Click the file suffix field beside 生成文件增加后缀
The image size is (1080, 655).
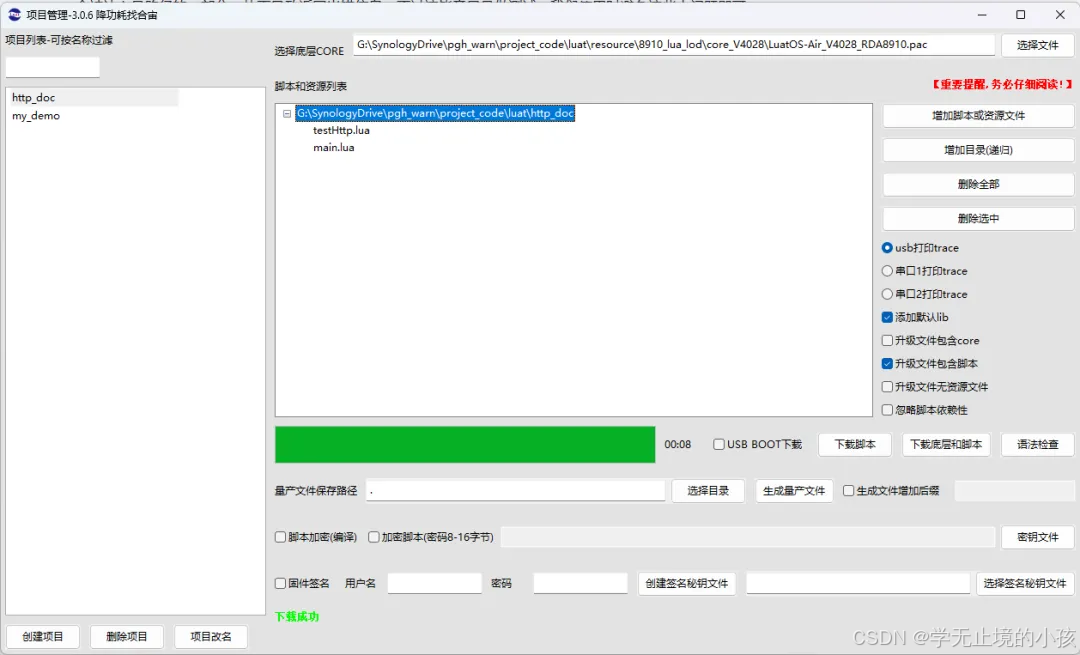(1014, 491)
